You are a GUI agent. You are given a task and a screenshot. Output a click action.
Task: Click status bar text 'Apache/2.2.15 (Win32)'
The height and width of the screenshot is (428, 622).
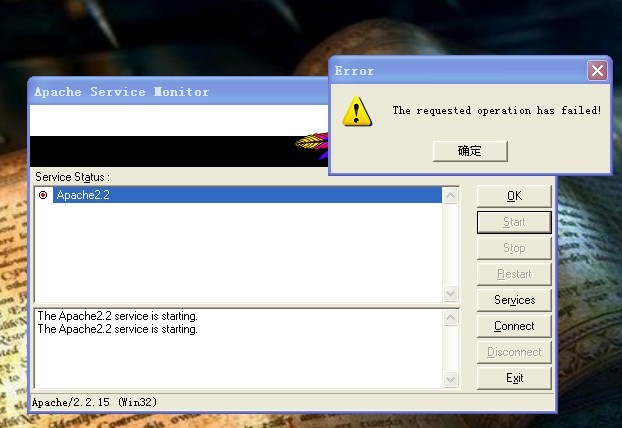coord(94,402)
